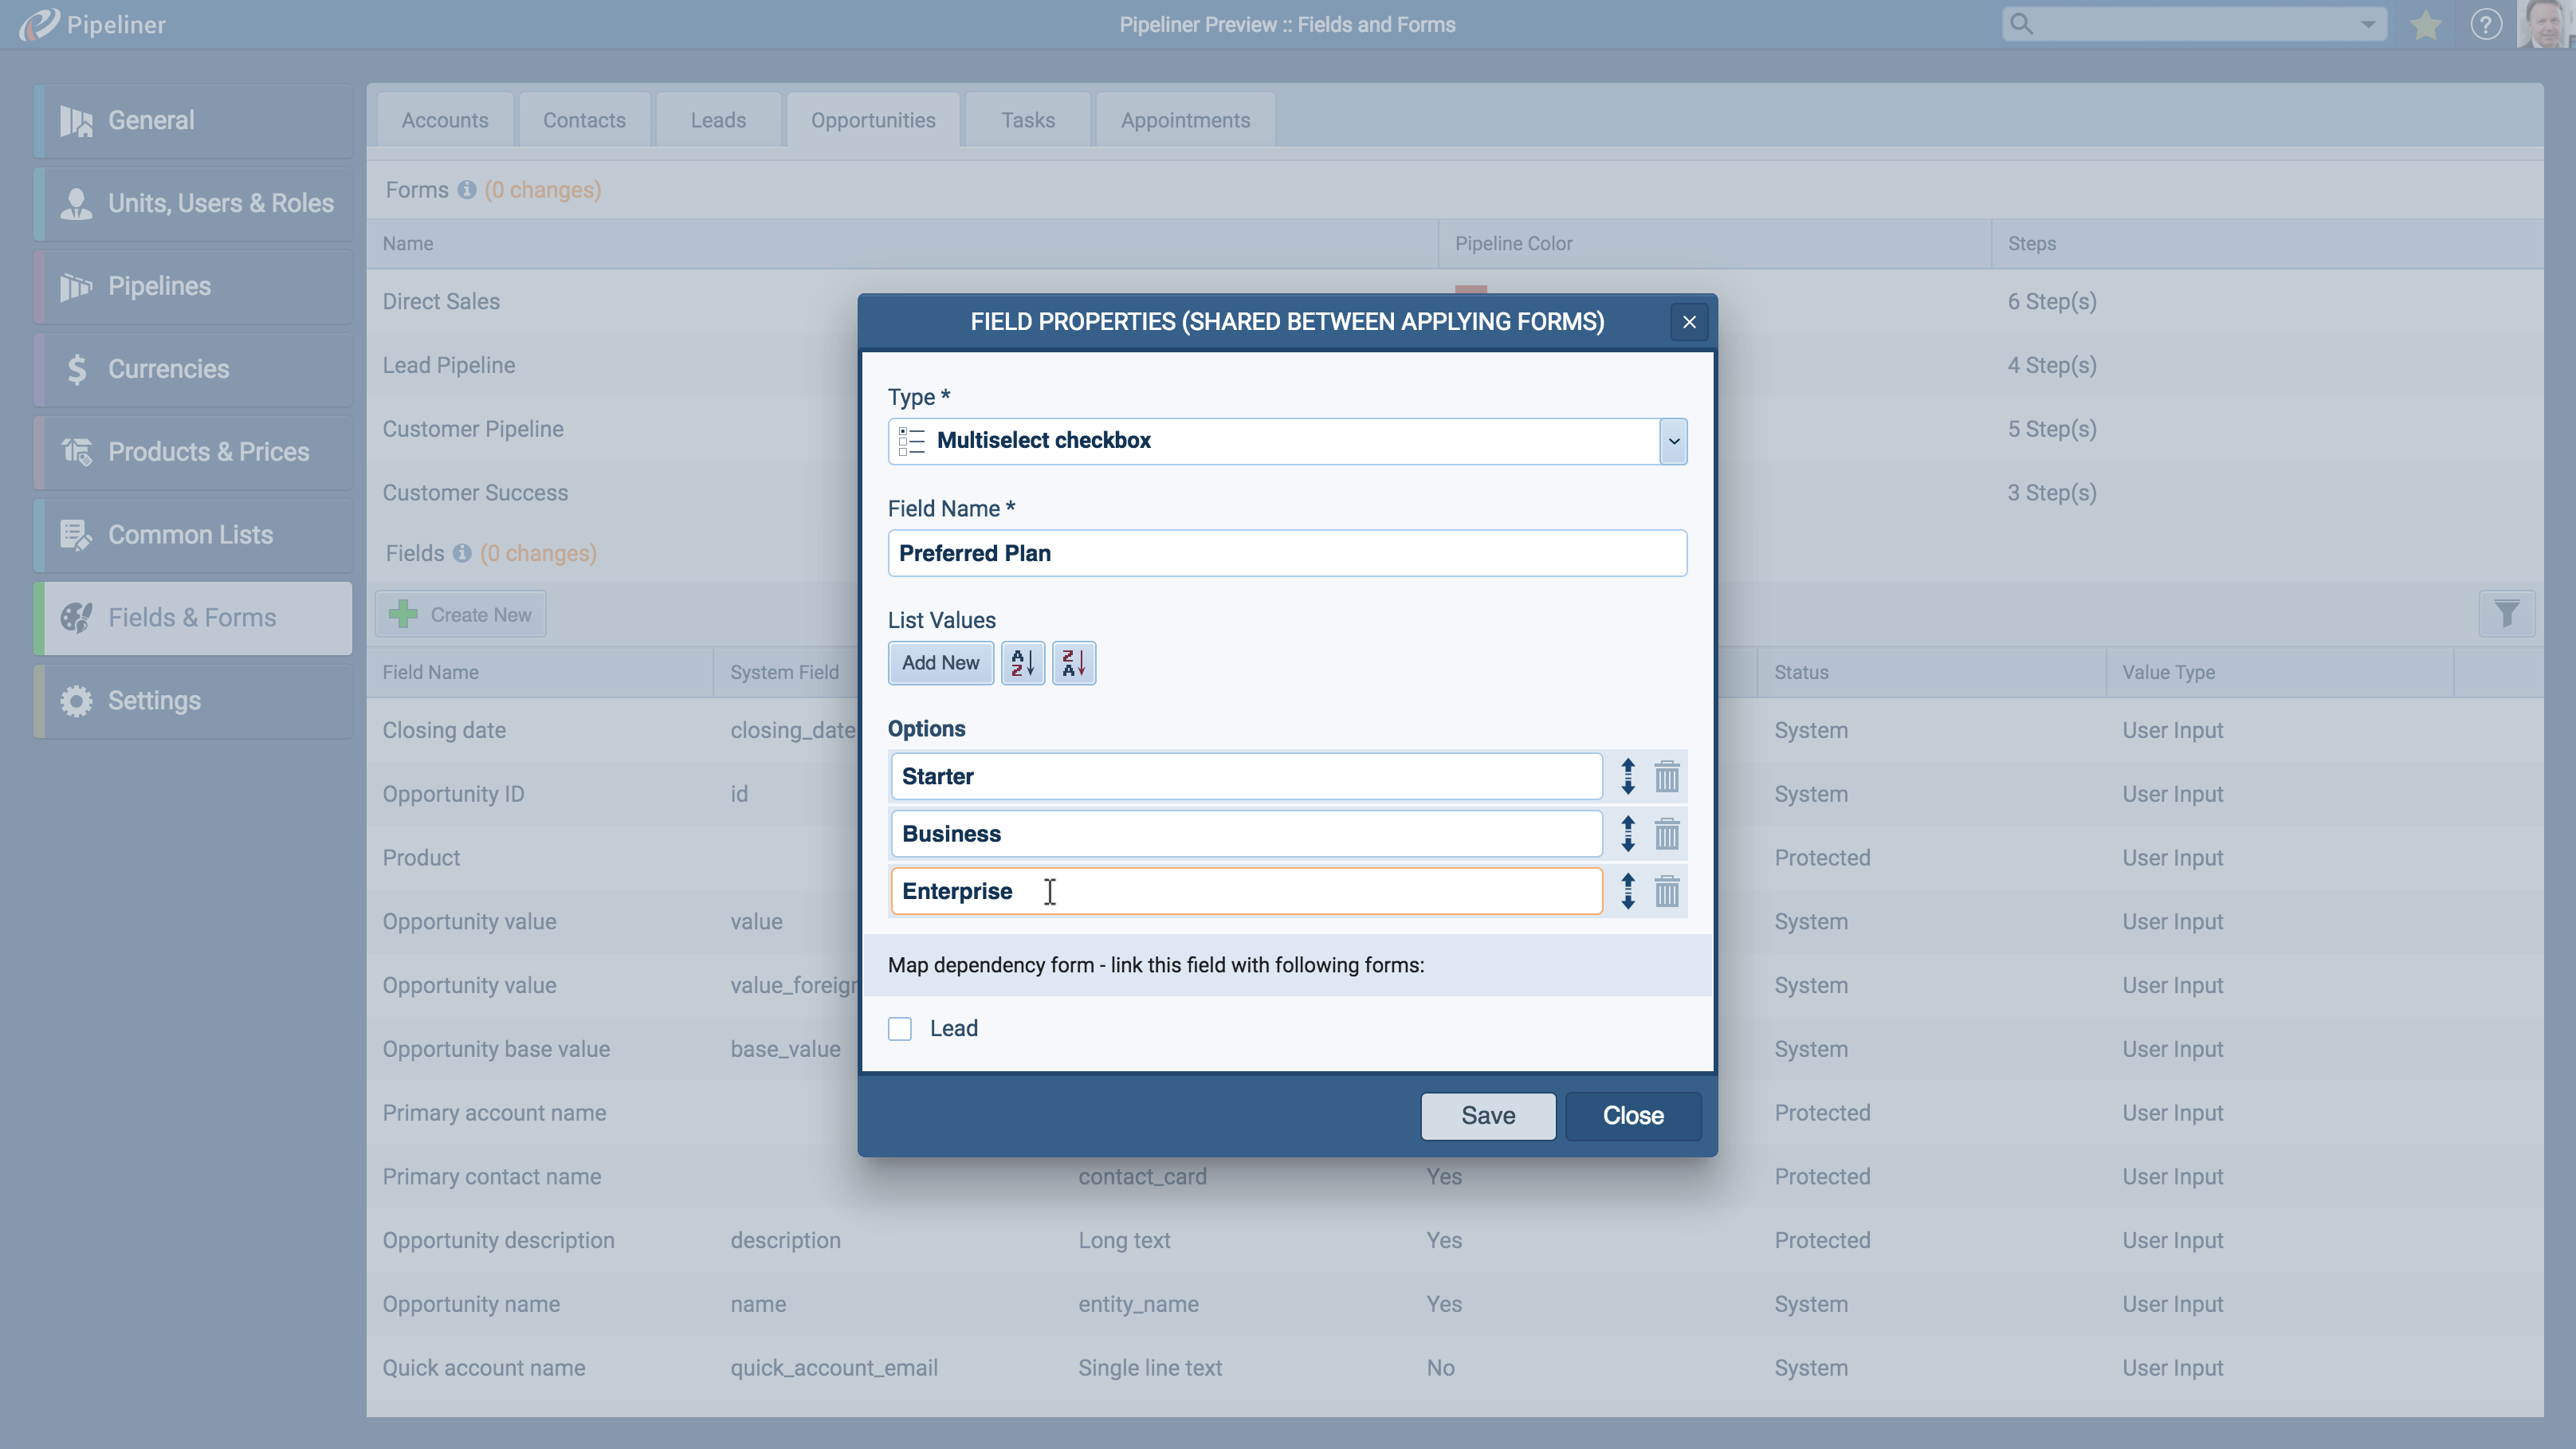Enable the Lead form checkbox

coord(900,1029)
